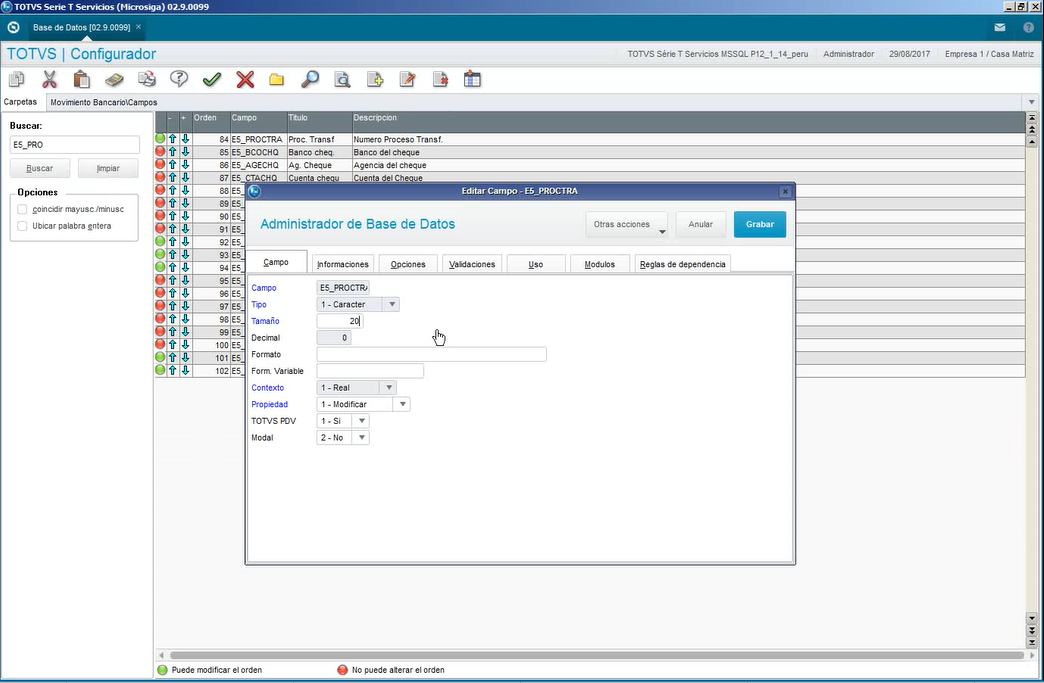Screen dimensions: 1044x683
Task: Click the printer toolbar icon
Action: 146,80
